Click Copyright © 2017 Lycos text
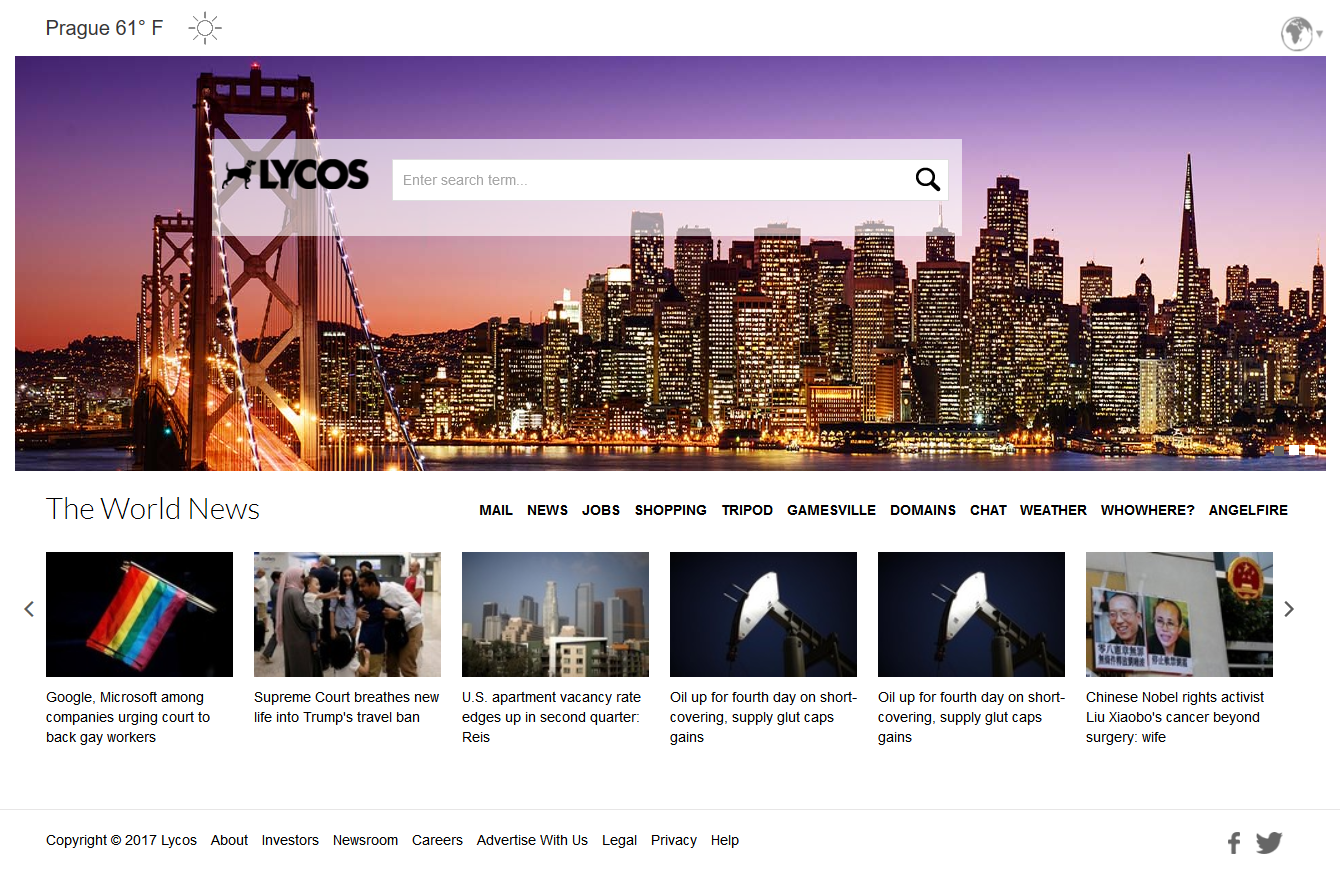The height and width of the screenshot is (890, 1340). [x=121, y=840]
